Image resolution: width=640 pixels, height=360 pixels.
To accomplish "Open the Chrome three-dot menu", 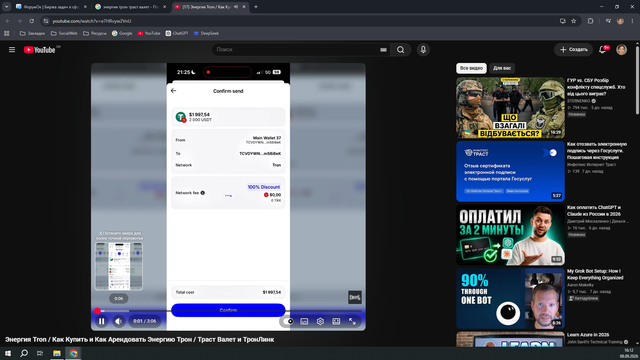I will point(632,21).
